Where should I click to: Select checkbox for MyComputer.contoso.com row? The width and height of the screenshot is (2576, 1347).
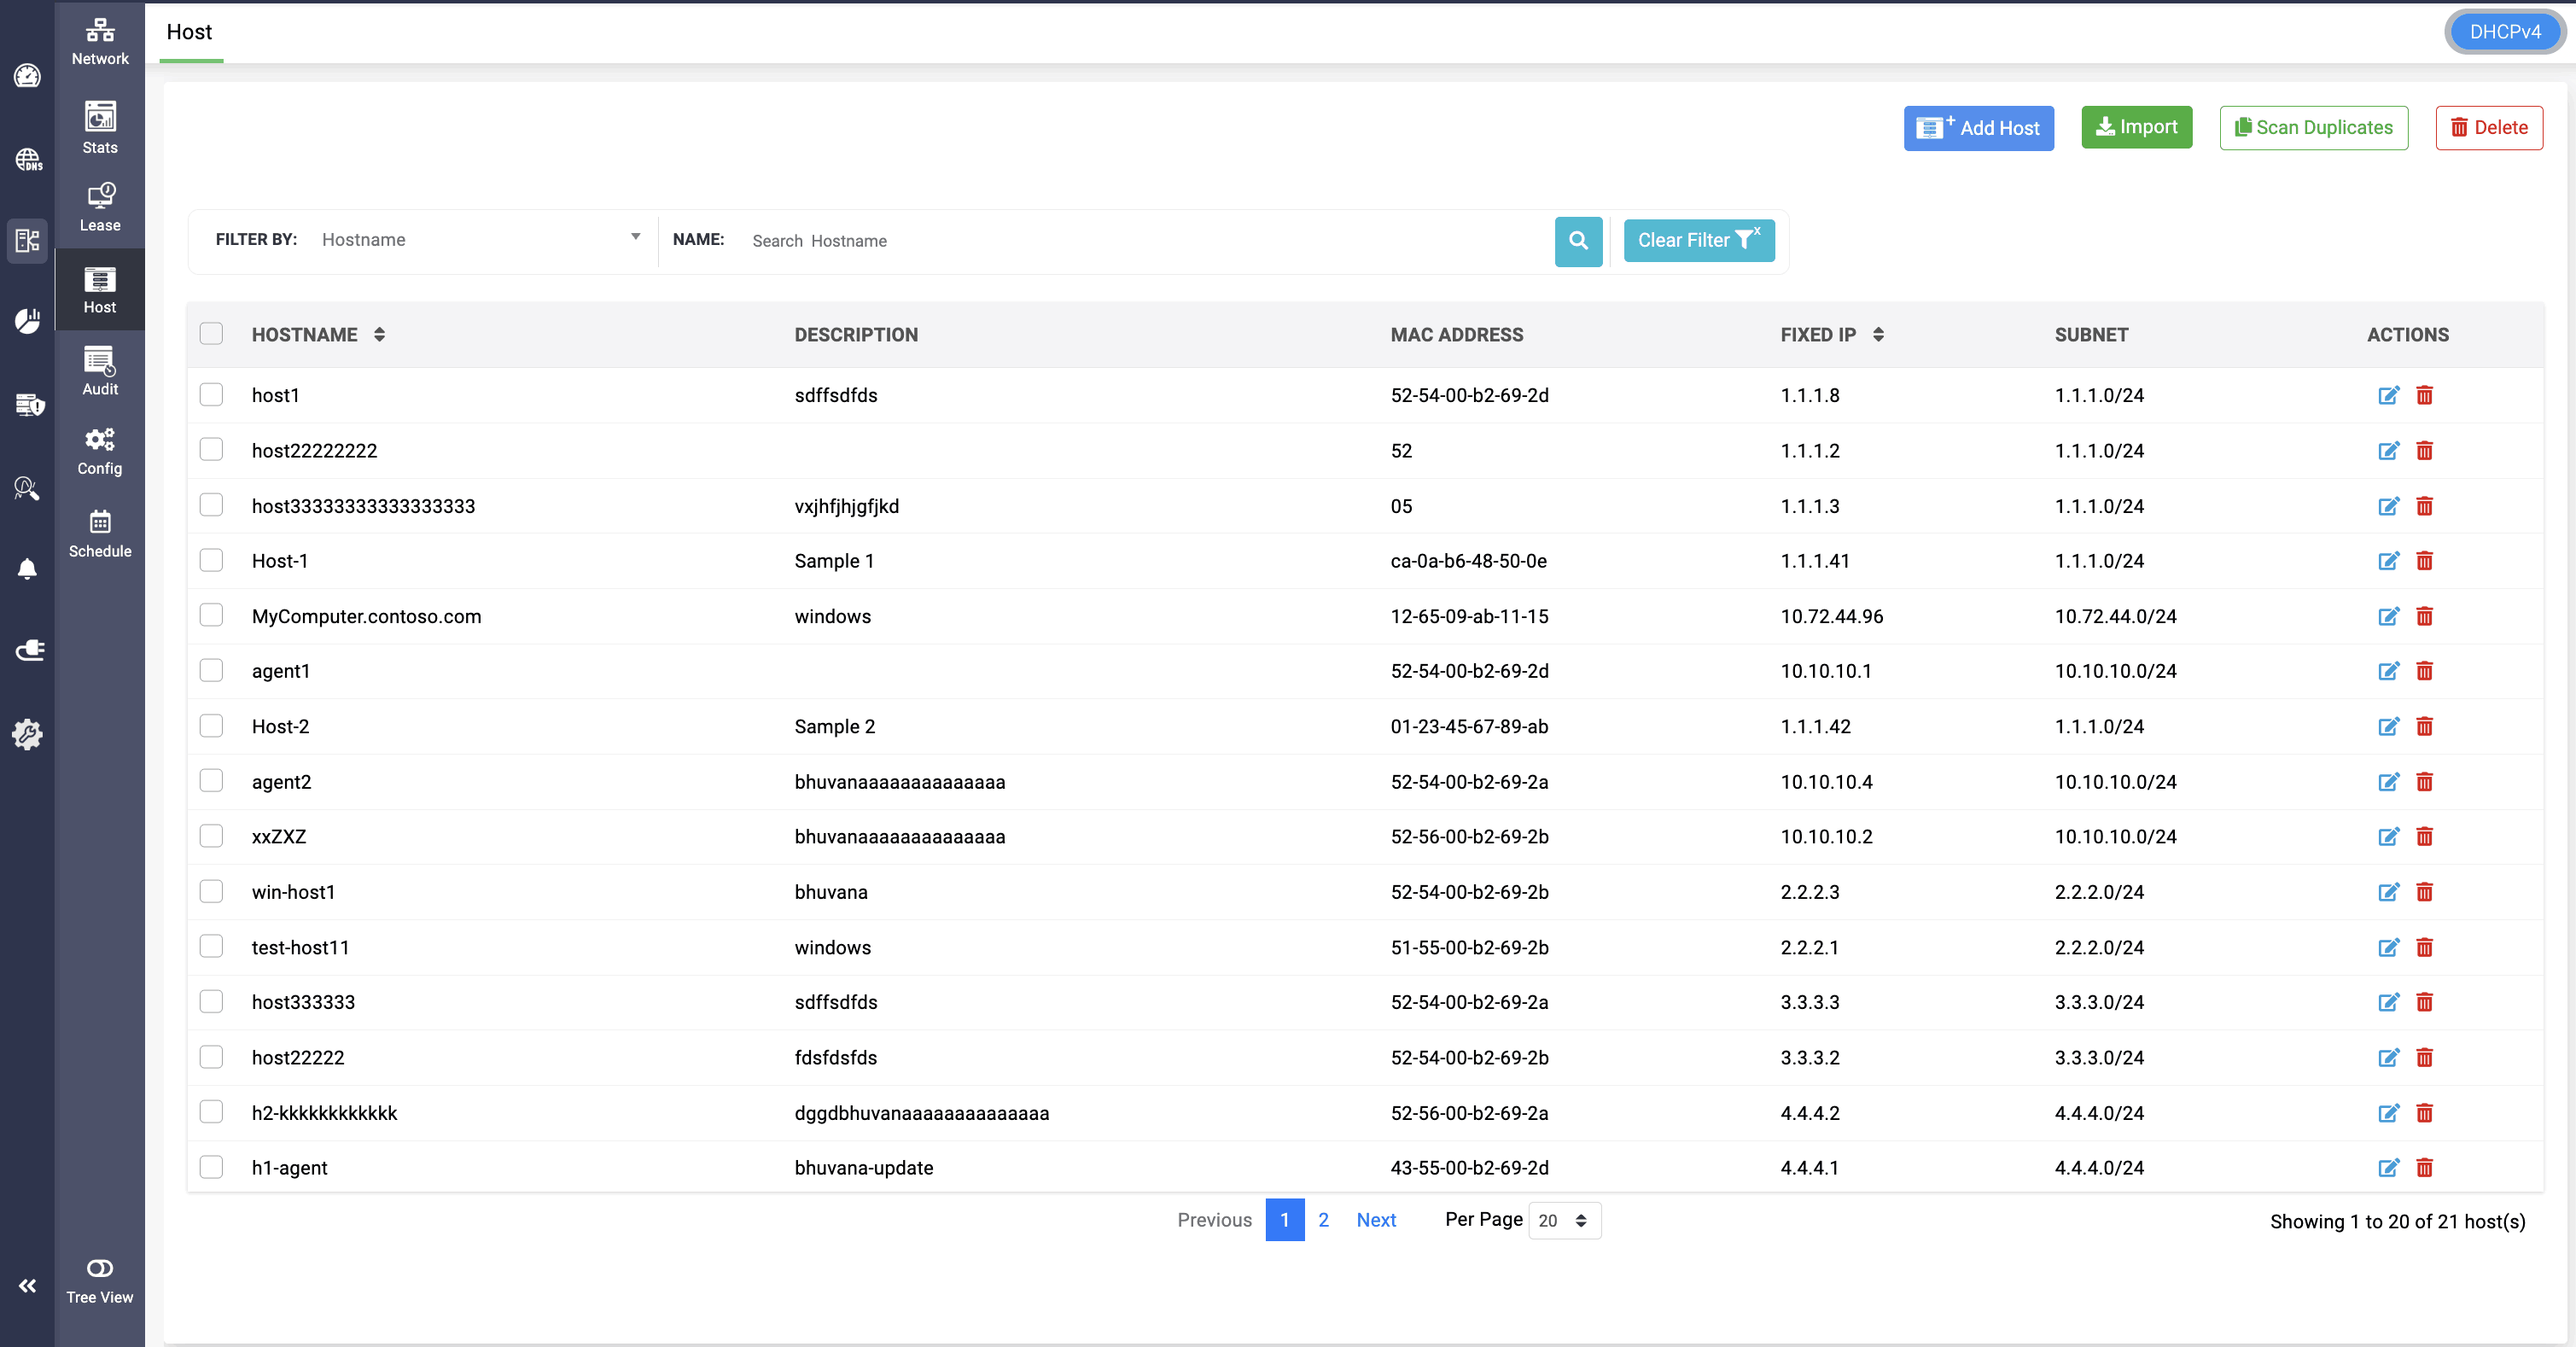pos(211,615)
